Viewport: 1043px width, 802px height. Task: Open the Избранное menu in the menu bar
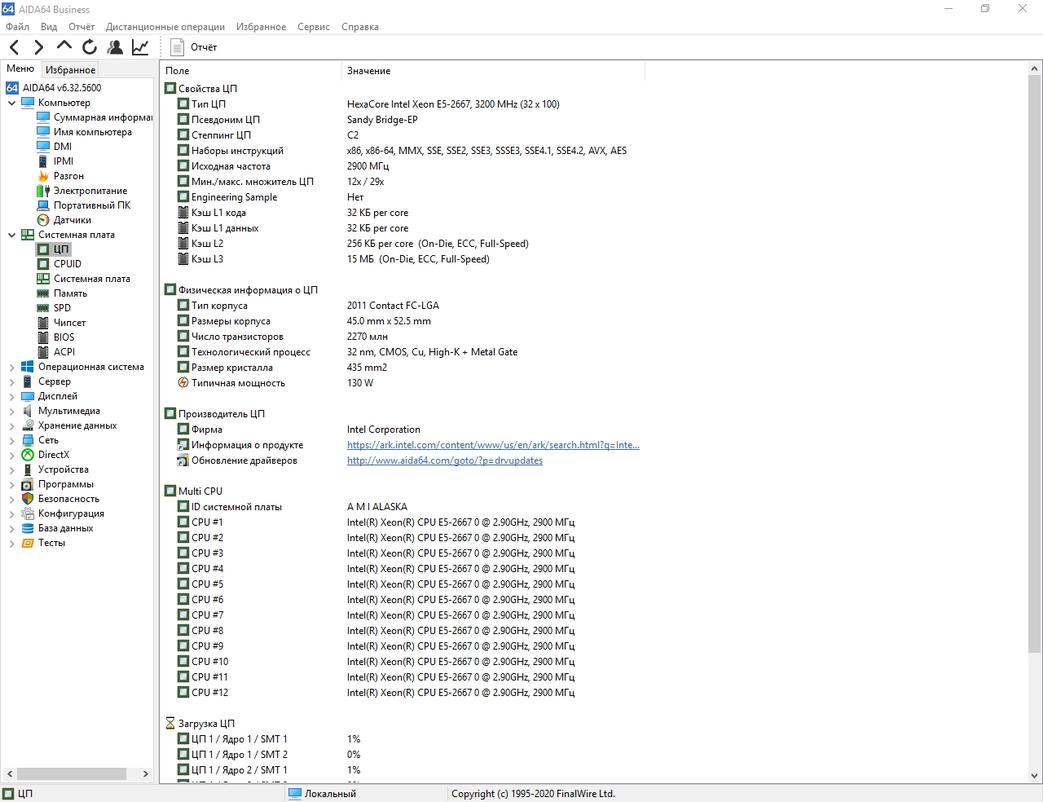[x=261, y=27]
